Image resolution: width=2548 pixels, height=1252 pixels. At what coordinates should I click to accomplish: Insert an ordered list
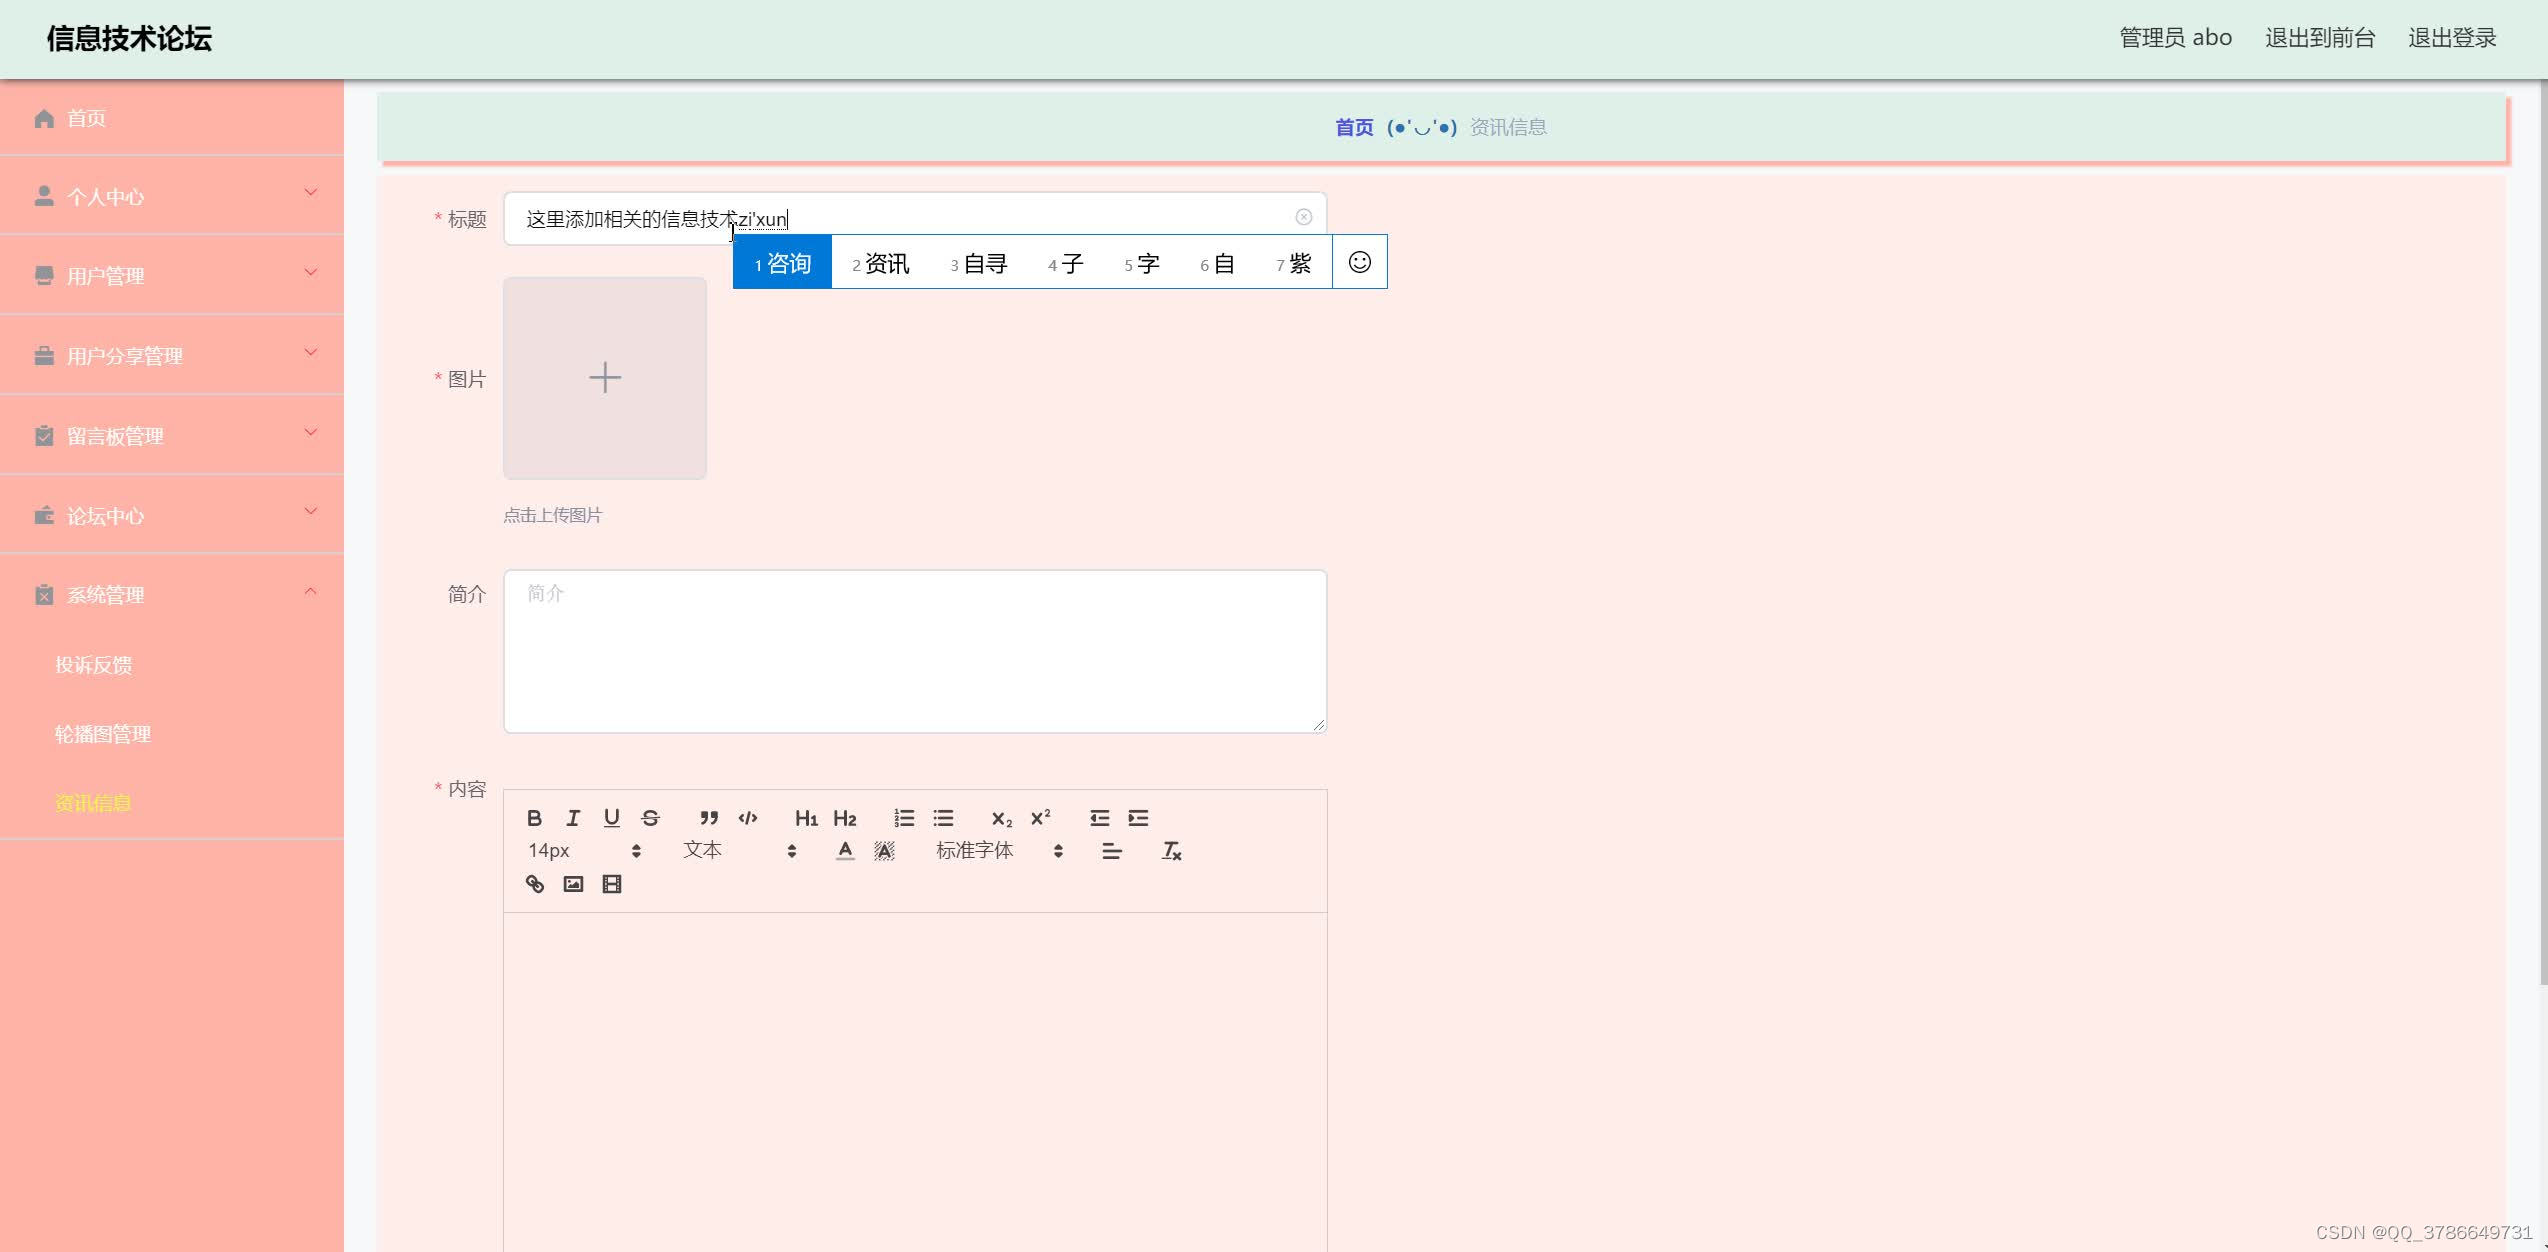[x=904, y=818]
